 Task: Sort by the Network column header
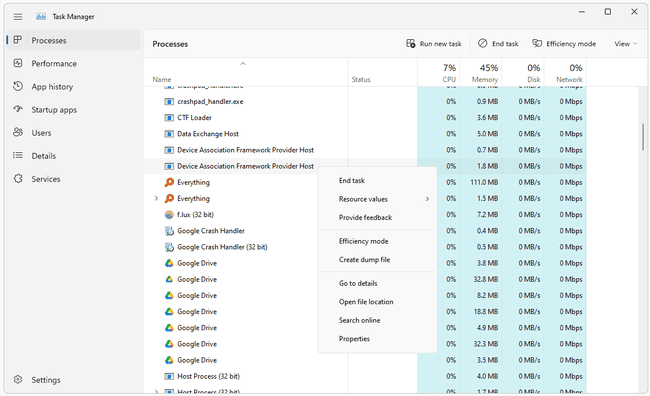(x=565, y=73)
